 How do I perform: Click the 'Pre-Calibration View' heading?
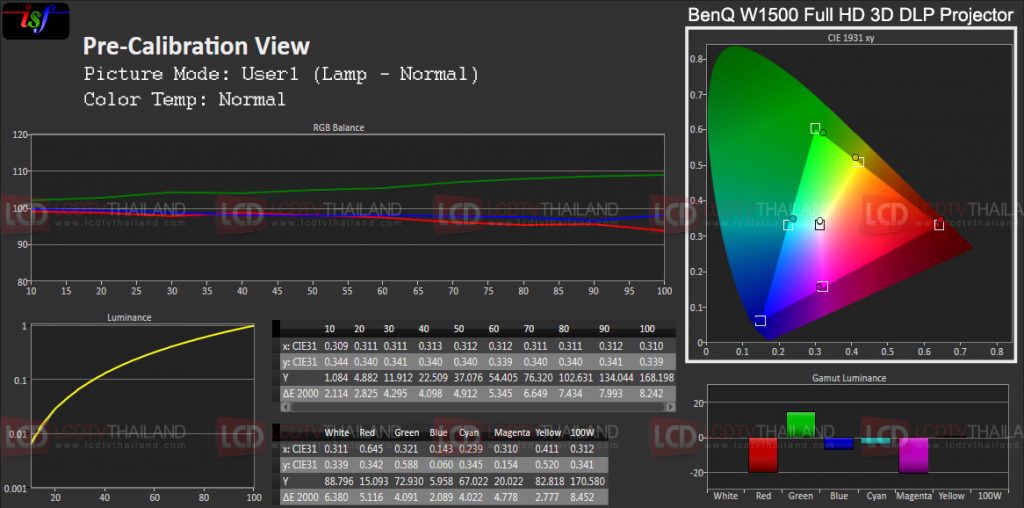197,46
